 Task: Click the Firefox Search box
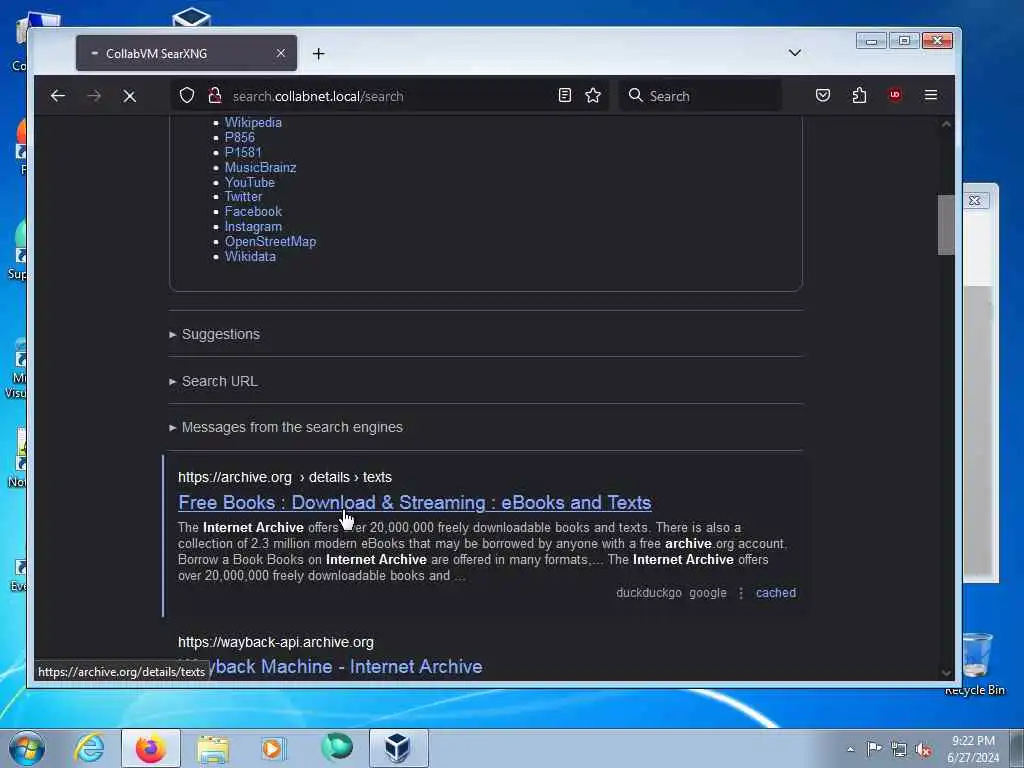[x=700, y=96]
